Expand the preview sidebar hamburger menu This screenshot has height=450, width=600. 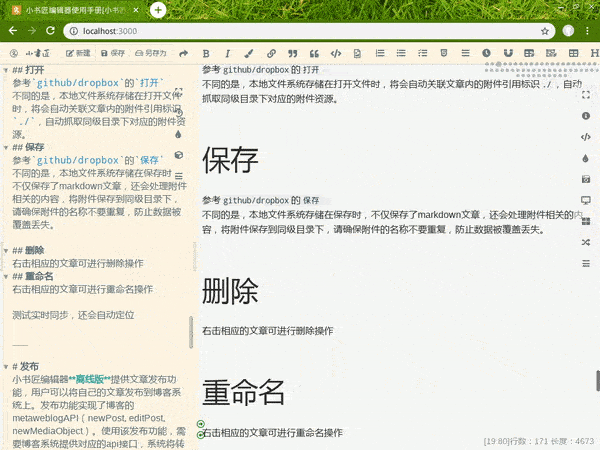point(586,263)
